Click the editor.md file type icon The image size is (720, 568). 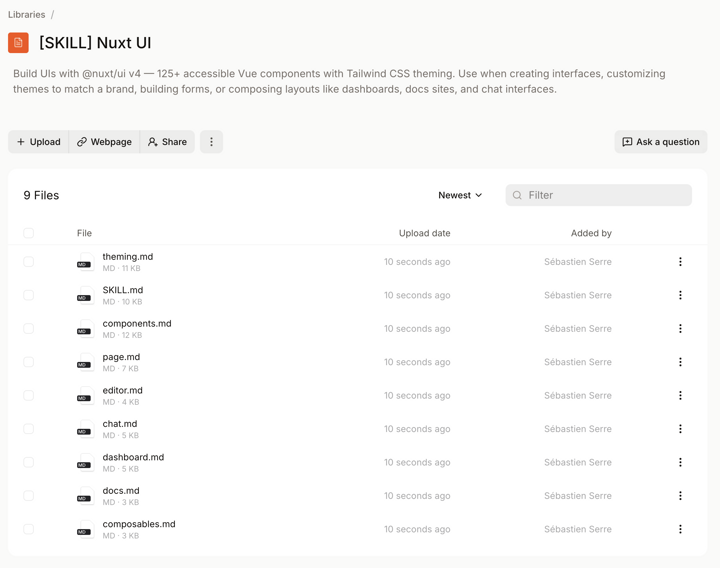(85, 396)
